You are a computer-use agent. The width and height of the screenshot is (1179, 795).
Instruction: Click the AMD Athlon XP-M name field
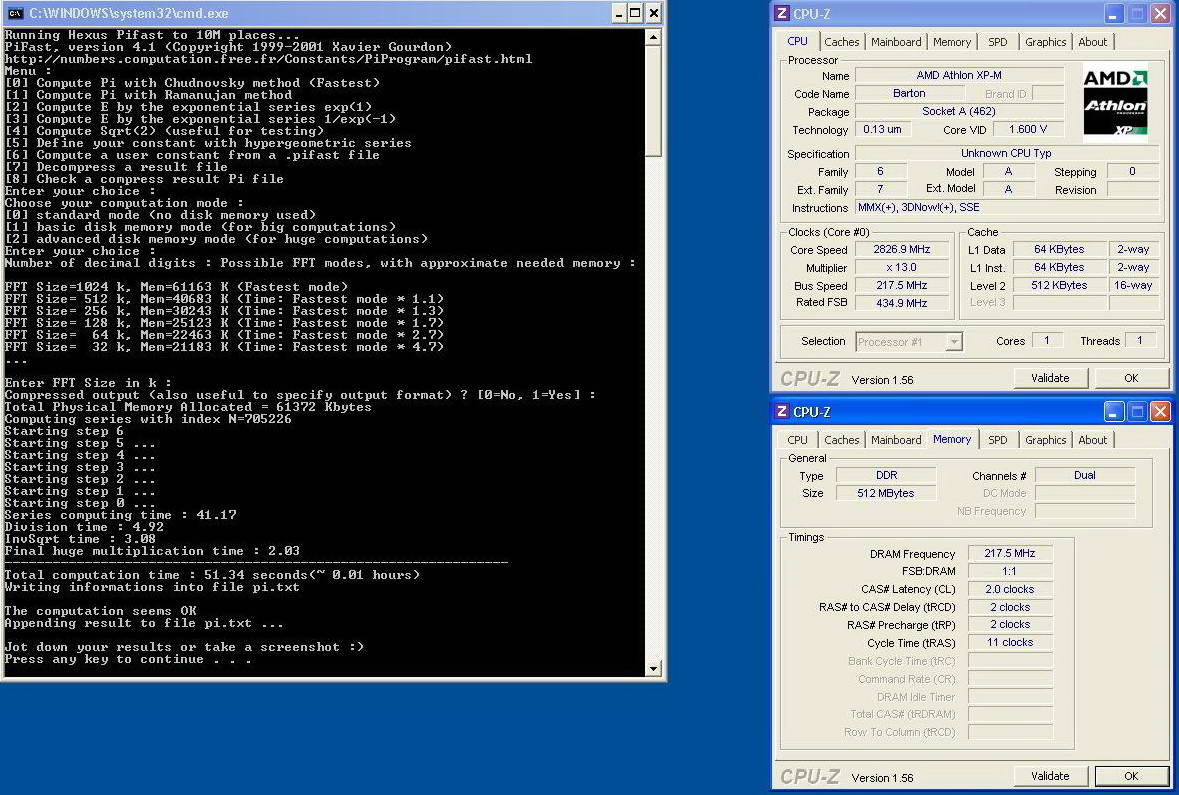(x=959, y=75)
